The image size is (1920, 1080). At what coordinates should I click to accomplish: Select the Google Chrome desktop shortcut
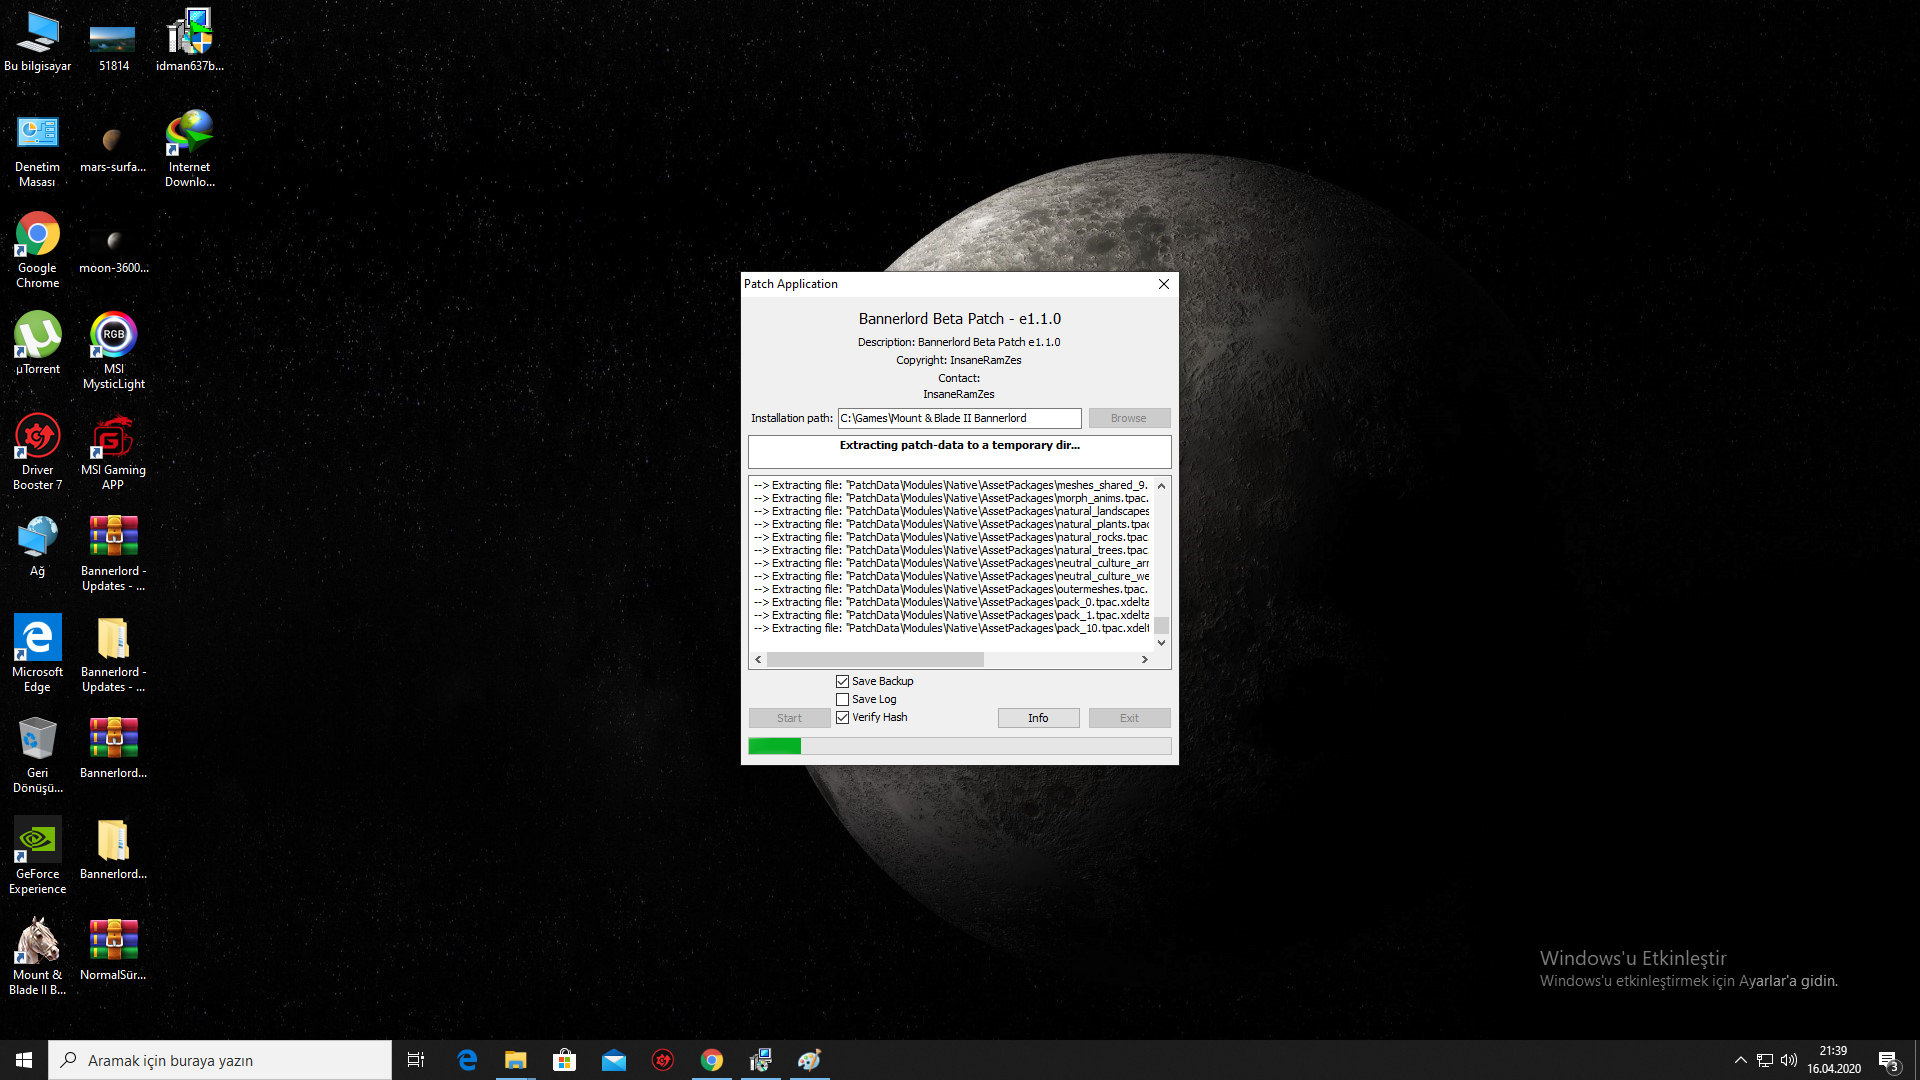pos(38,251)
